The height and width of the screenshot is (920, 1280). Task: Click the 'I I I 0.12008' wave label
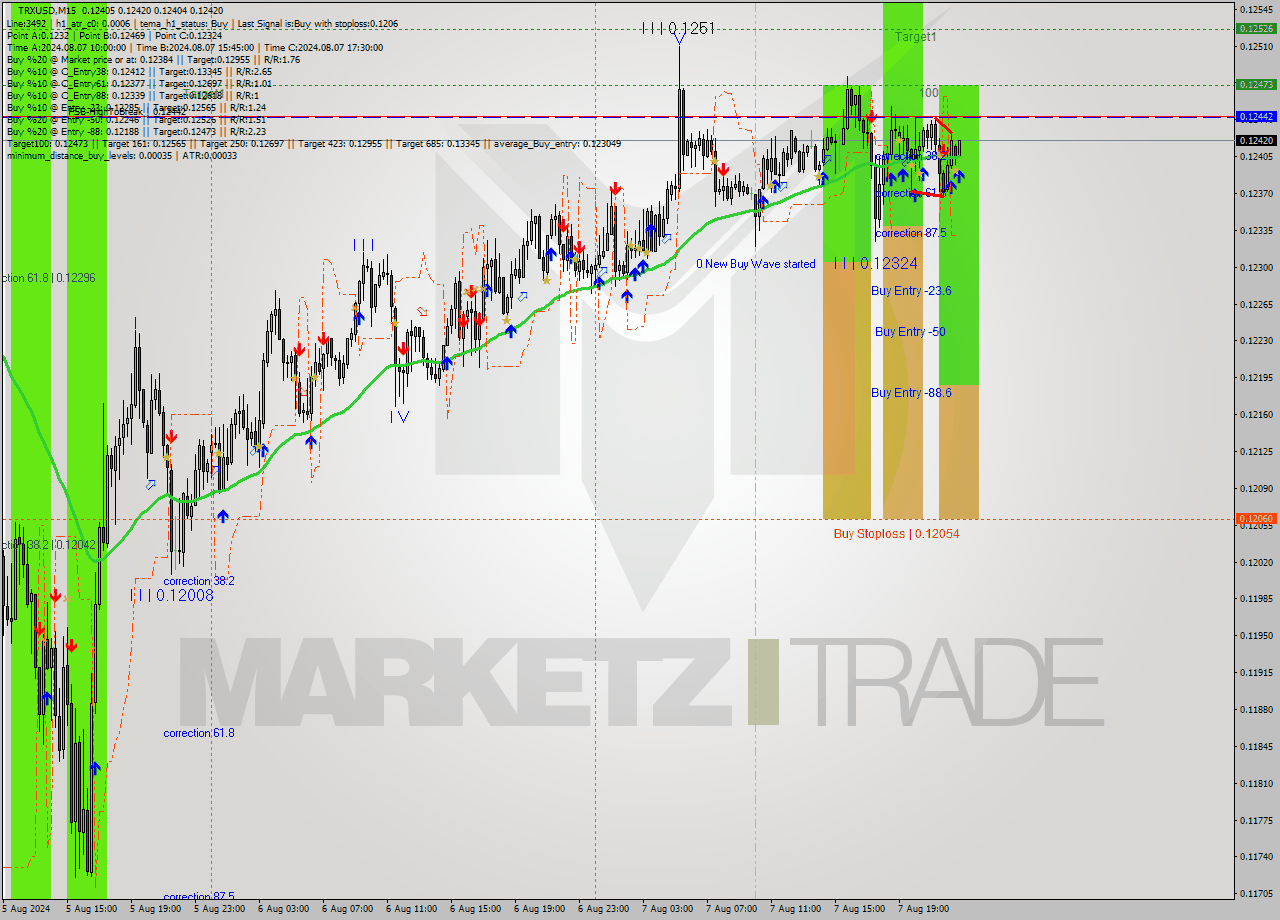(172, 595)
